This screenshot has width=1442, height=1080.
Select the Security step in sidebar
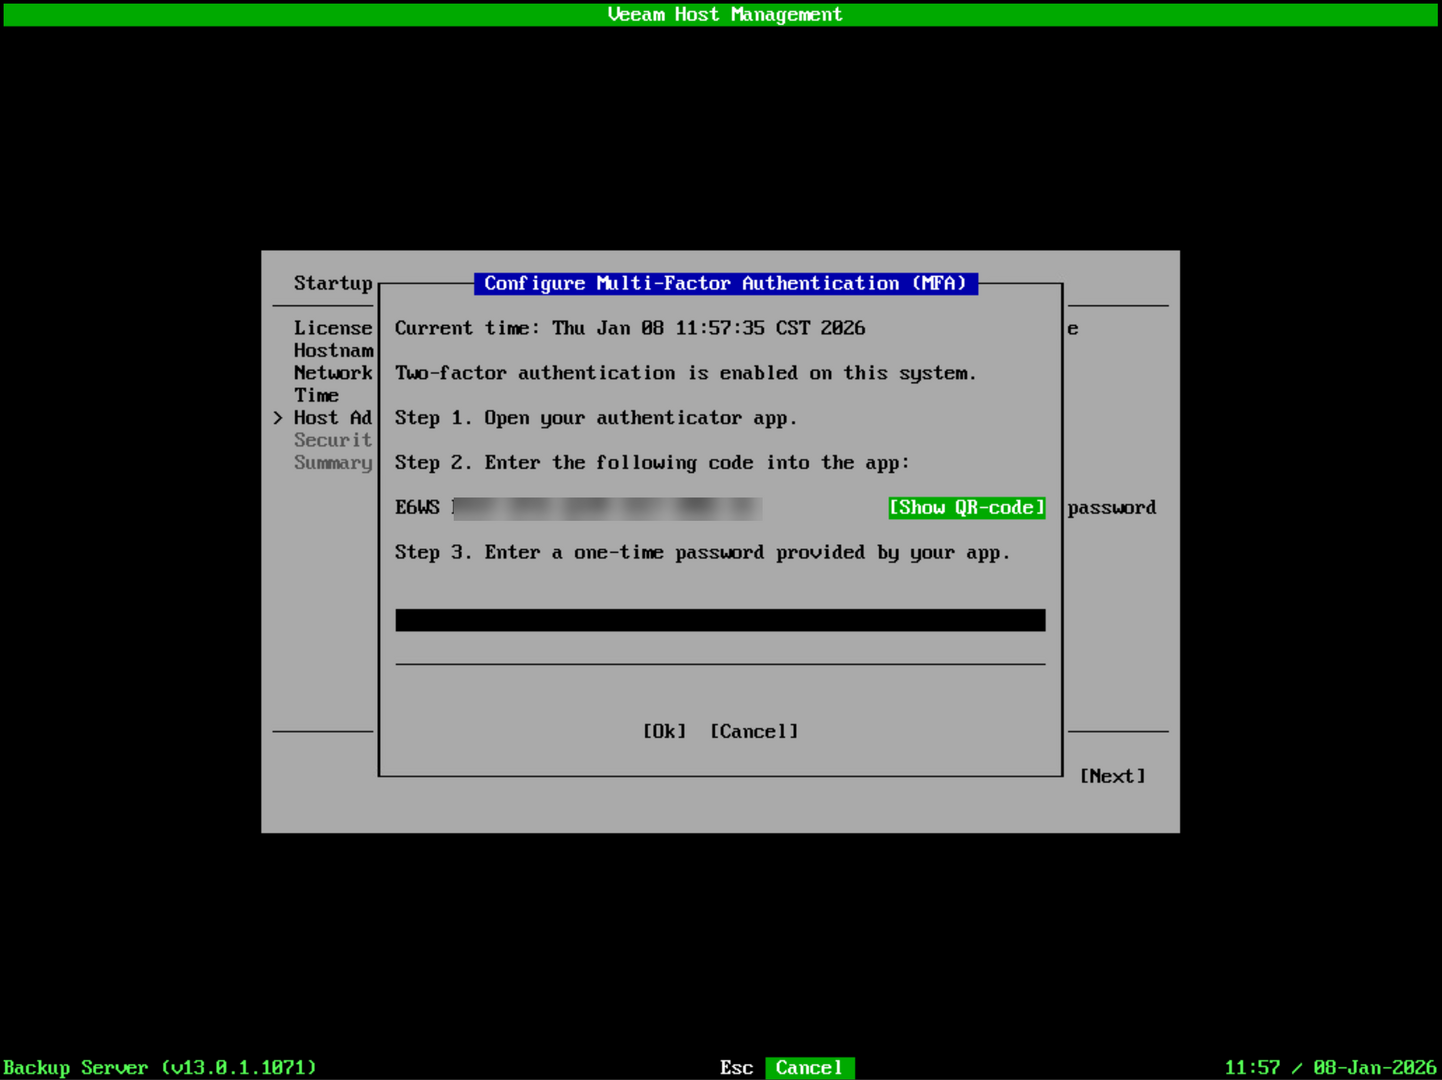(333, 440)
